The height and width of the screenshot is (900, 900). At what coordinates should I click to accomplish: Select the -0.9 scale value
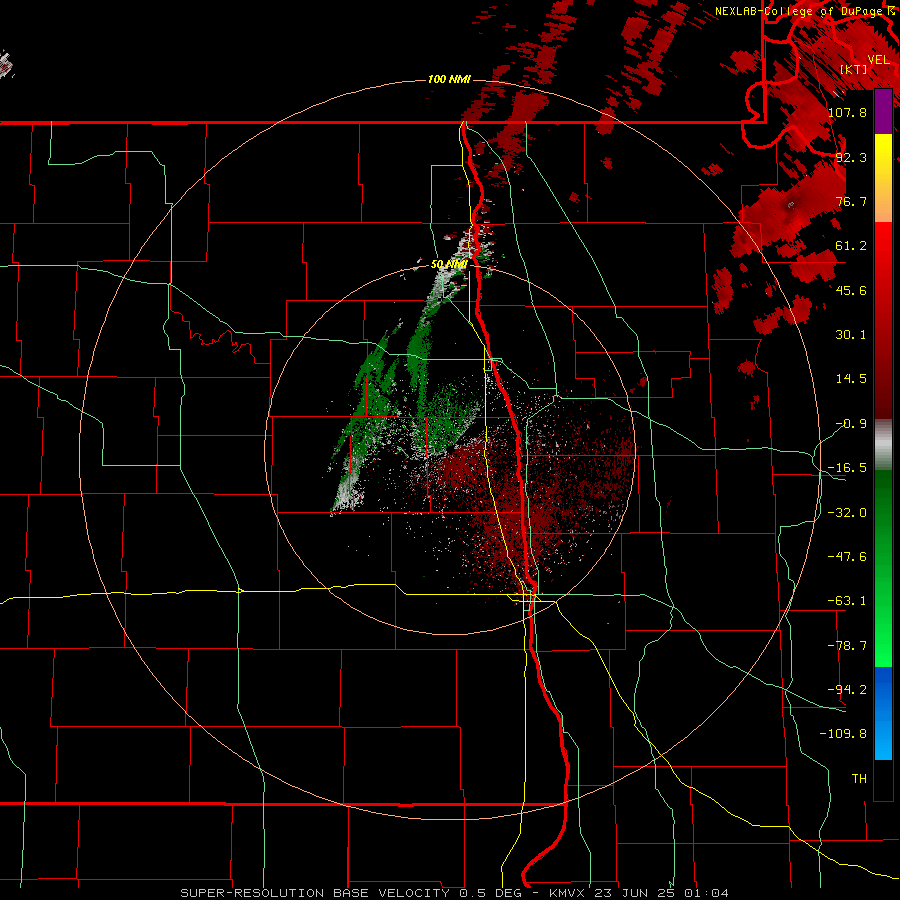(x=851, y=424)
